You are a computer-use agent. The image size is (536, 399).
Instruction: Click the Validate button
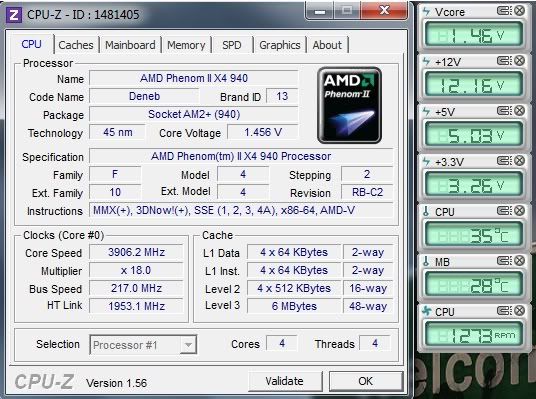click(x=284, y=381)
